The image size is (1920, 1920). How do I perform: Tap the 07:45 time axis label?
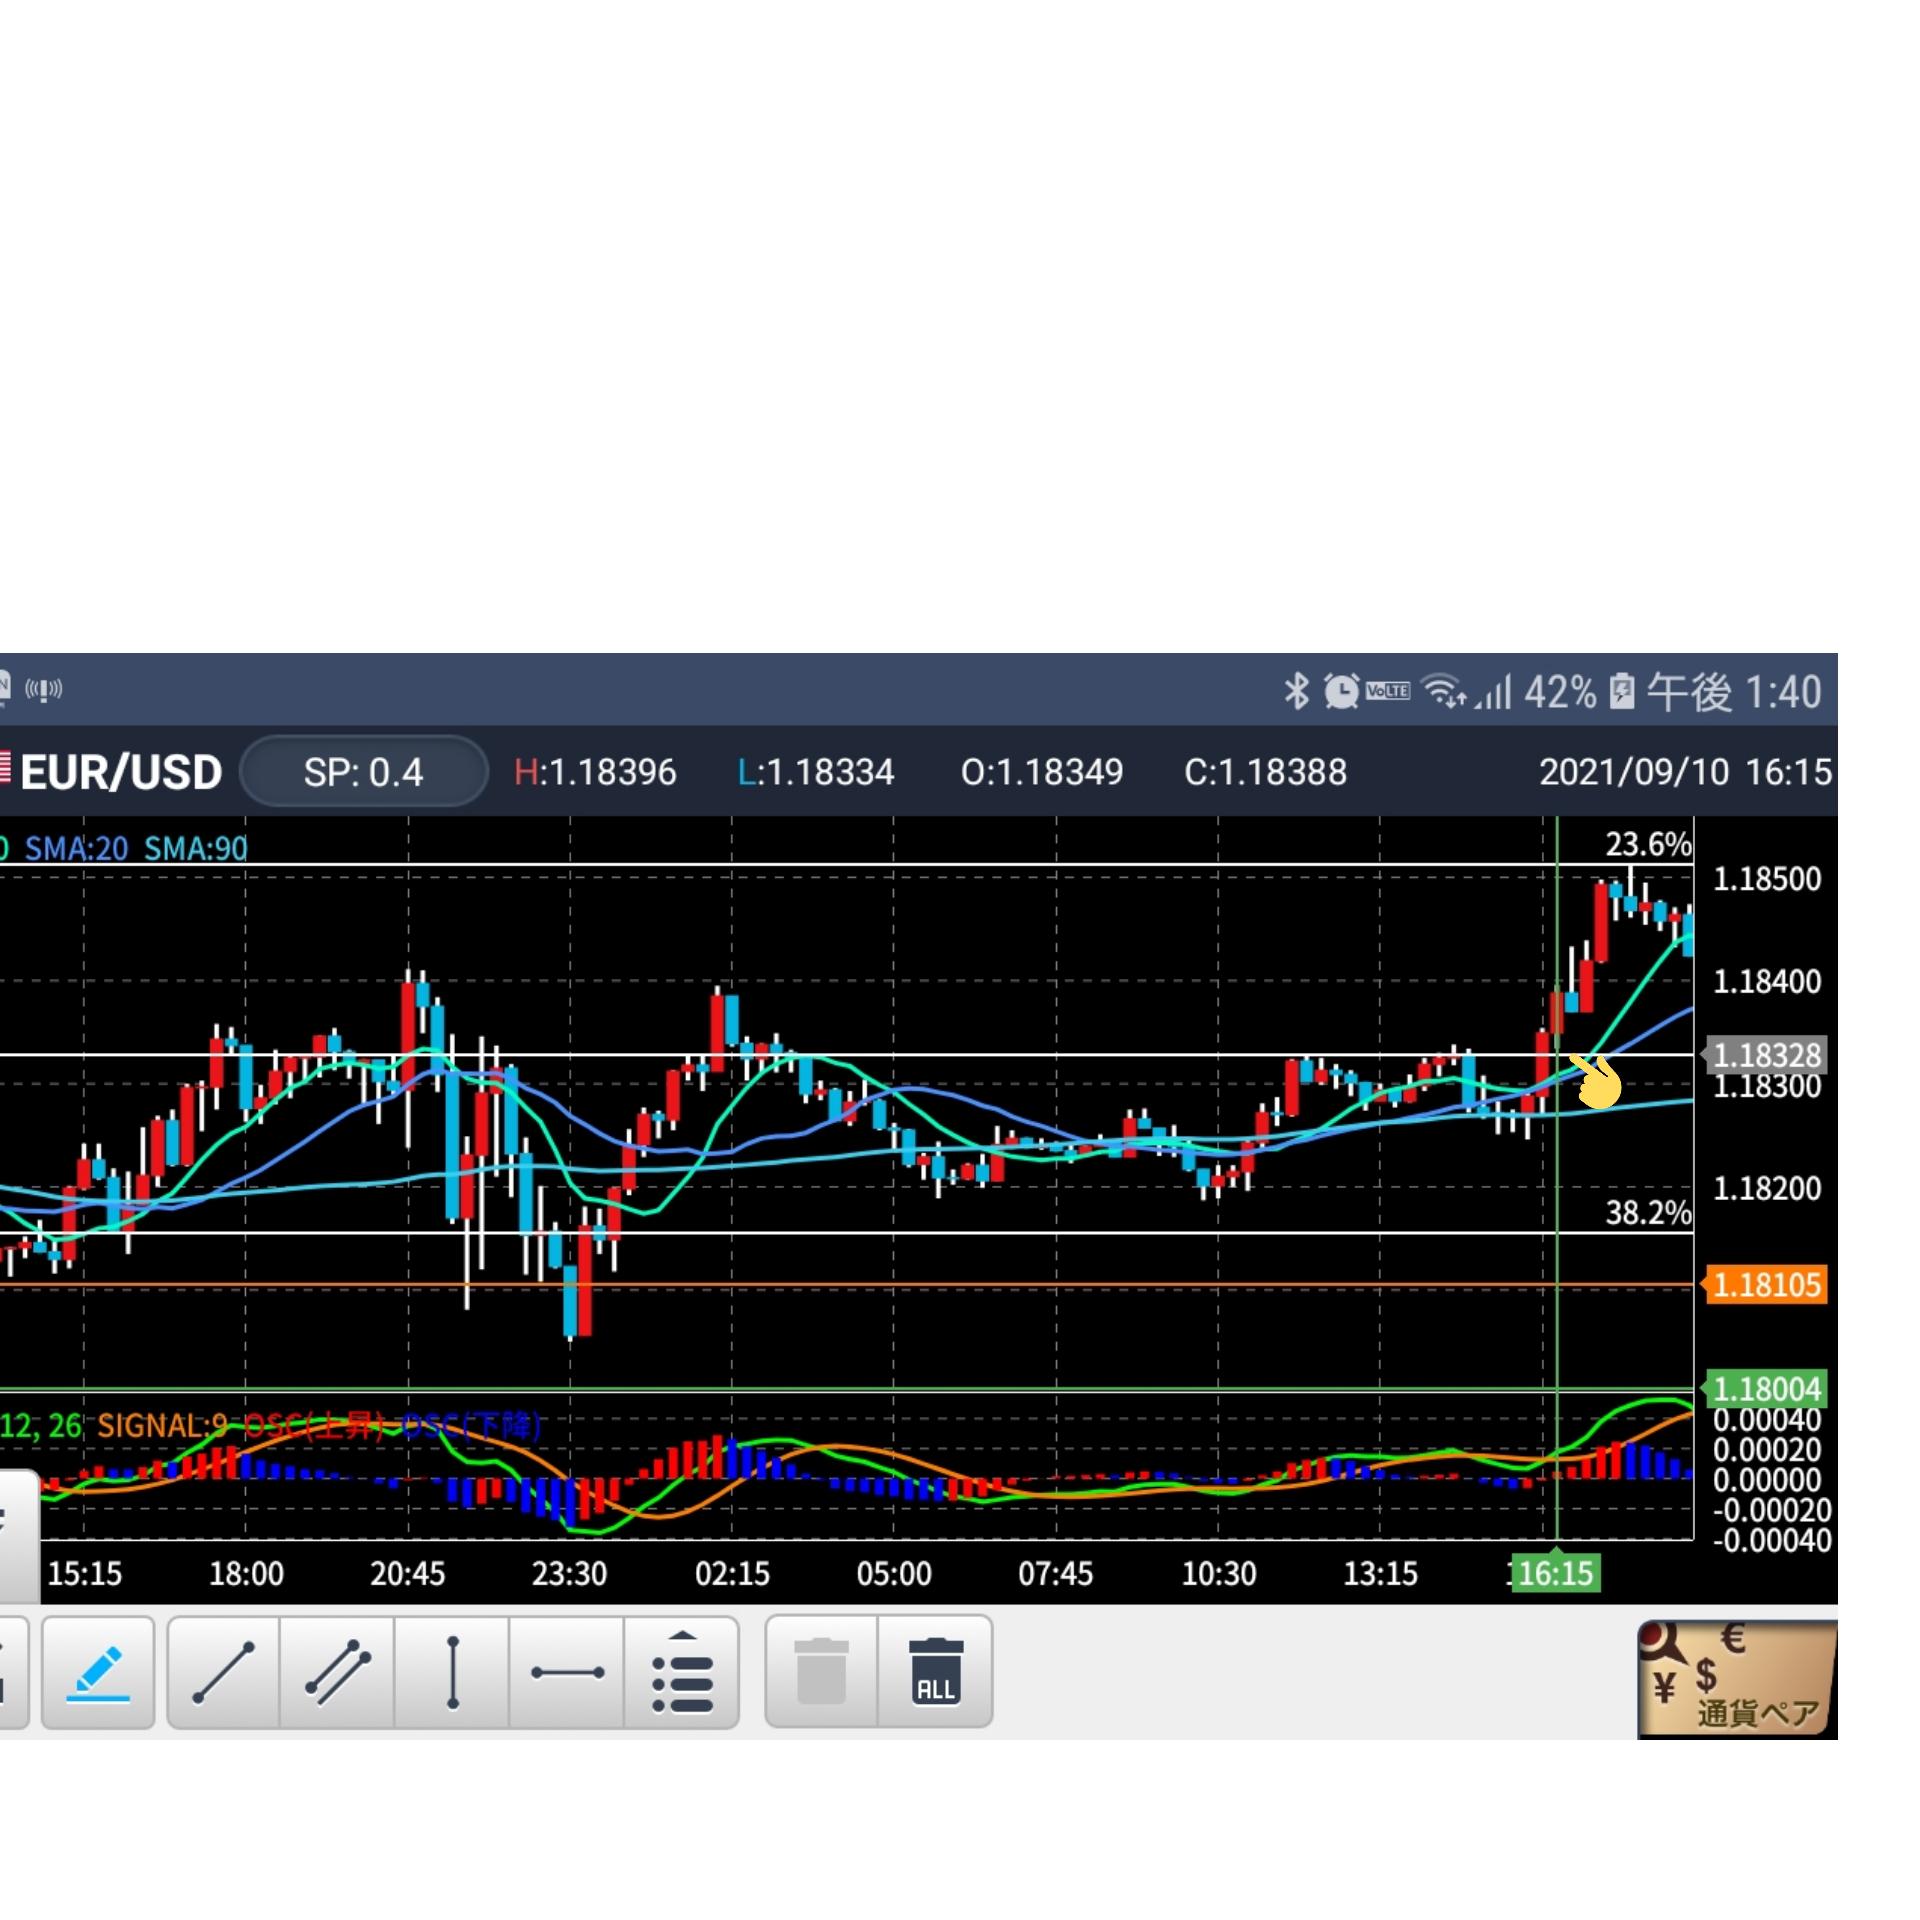tap(1056, 1574)
